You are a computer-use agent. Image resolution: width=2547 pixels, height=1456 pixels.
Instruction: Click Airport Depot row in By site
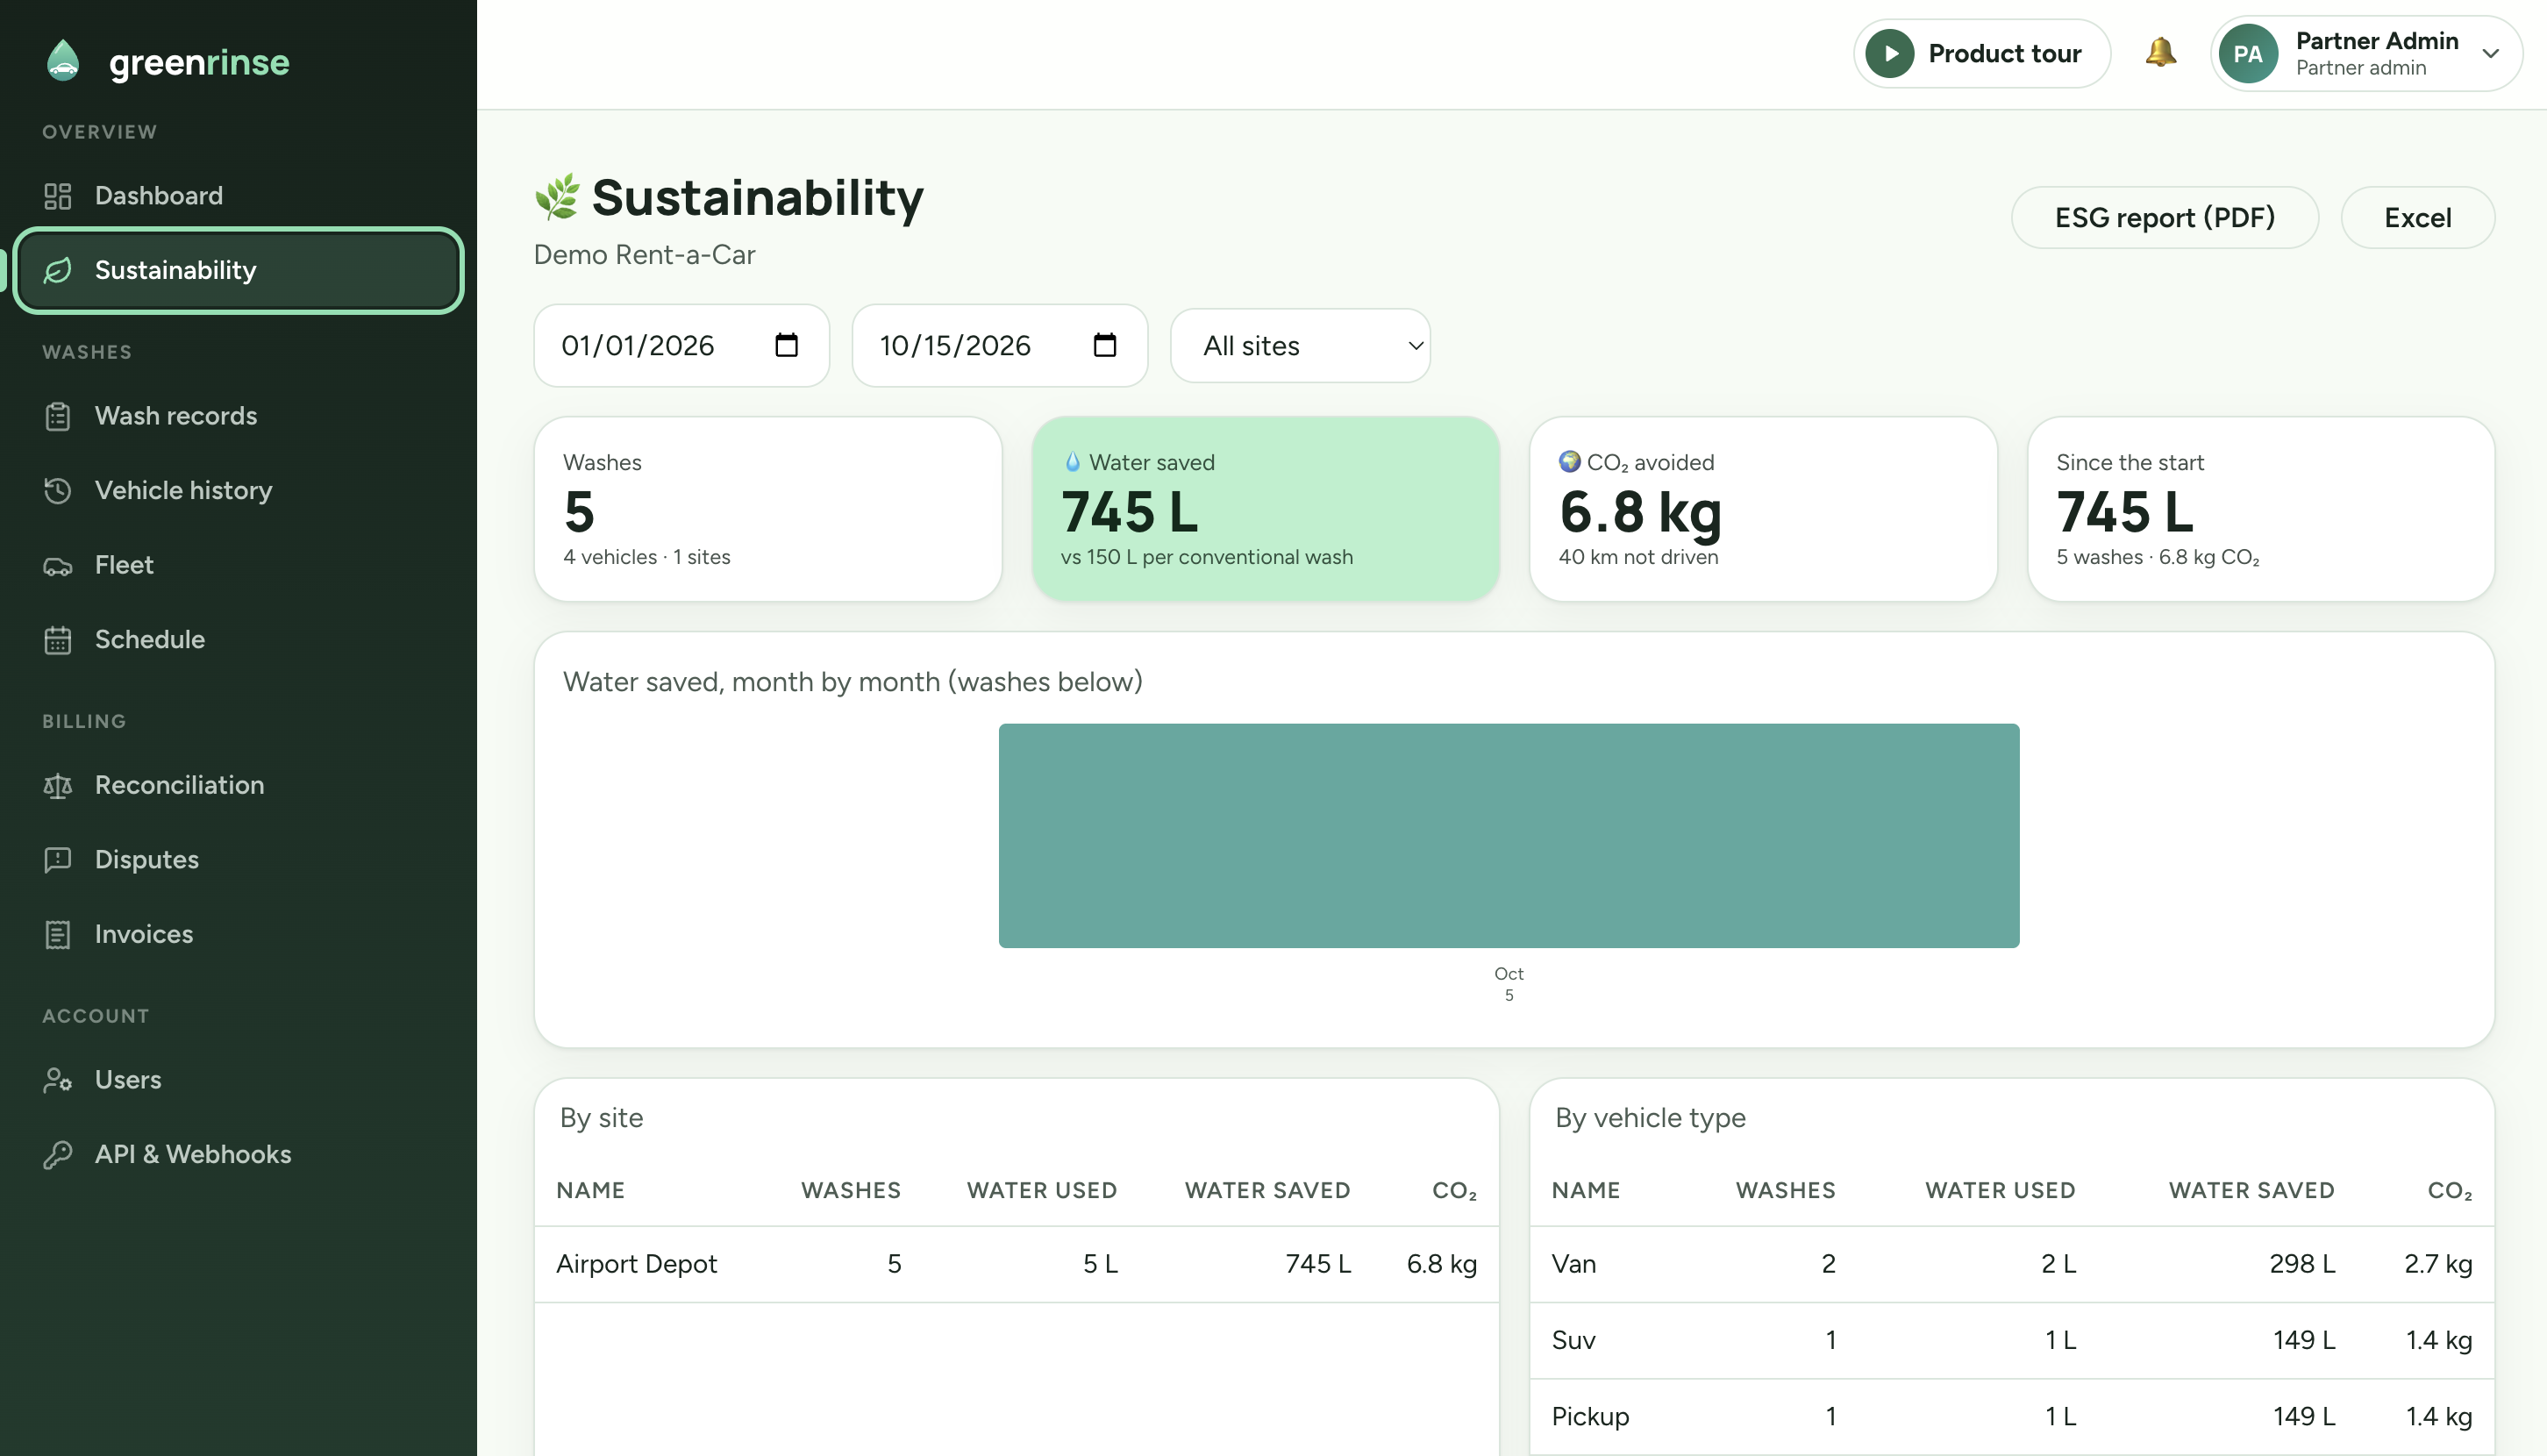point(1016,1264)
